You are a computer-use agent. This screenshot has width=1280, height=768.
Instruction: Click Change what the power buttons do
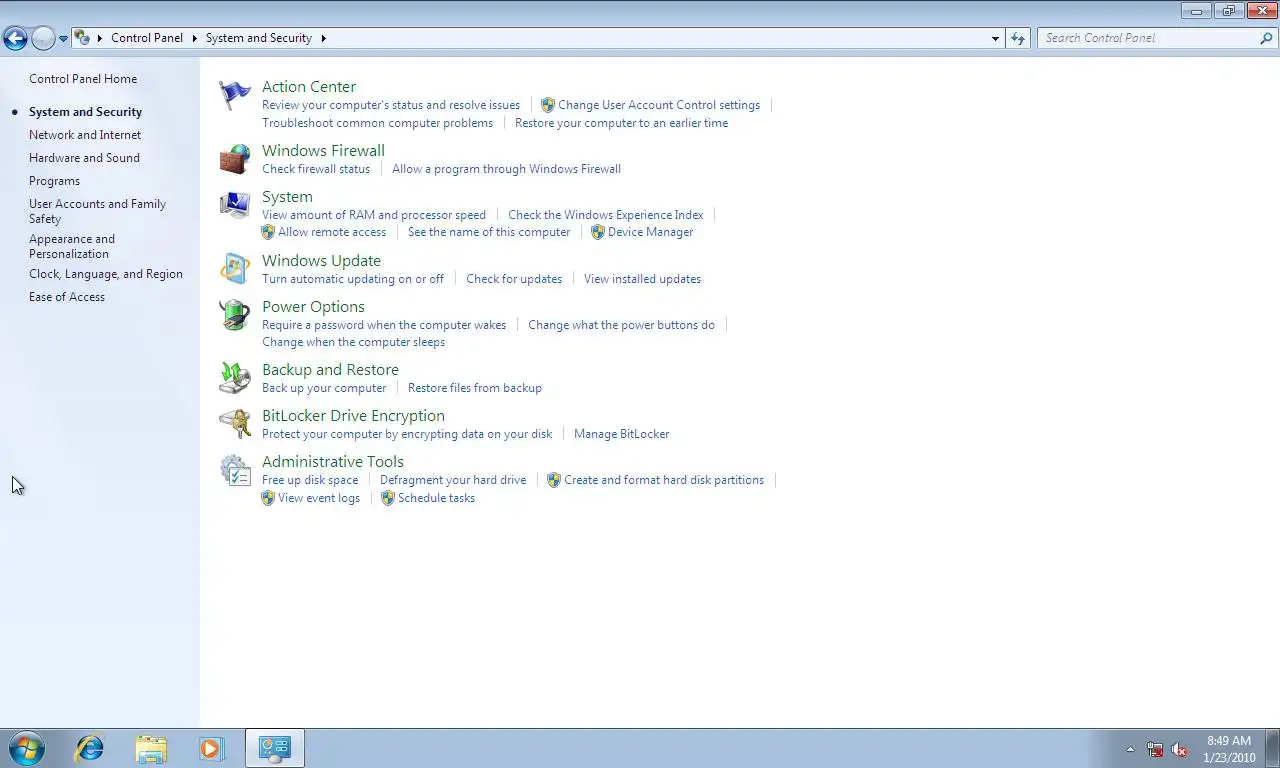point(621,325)
